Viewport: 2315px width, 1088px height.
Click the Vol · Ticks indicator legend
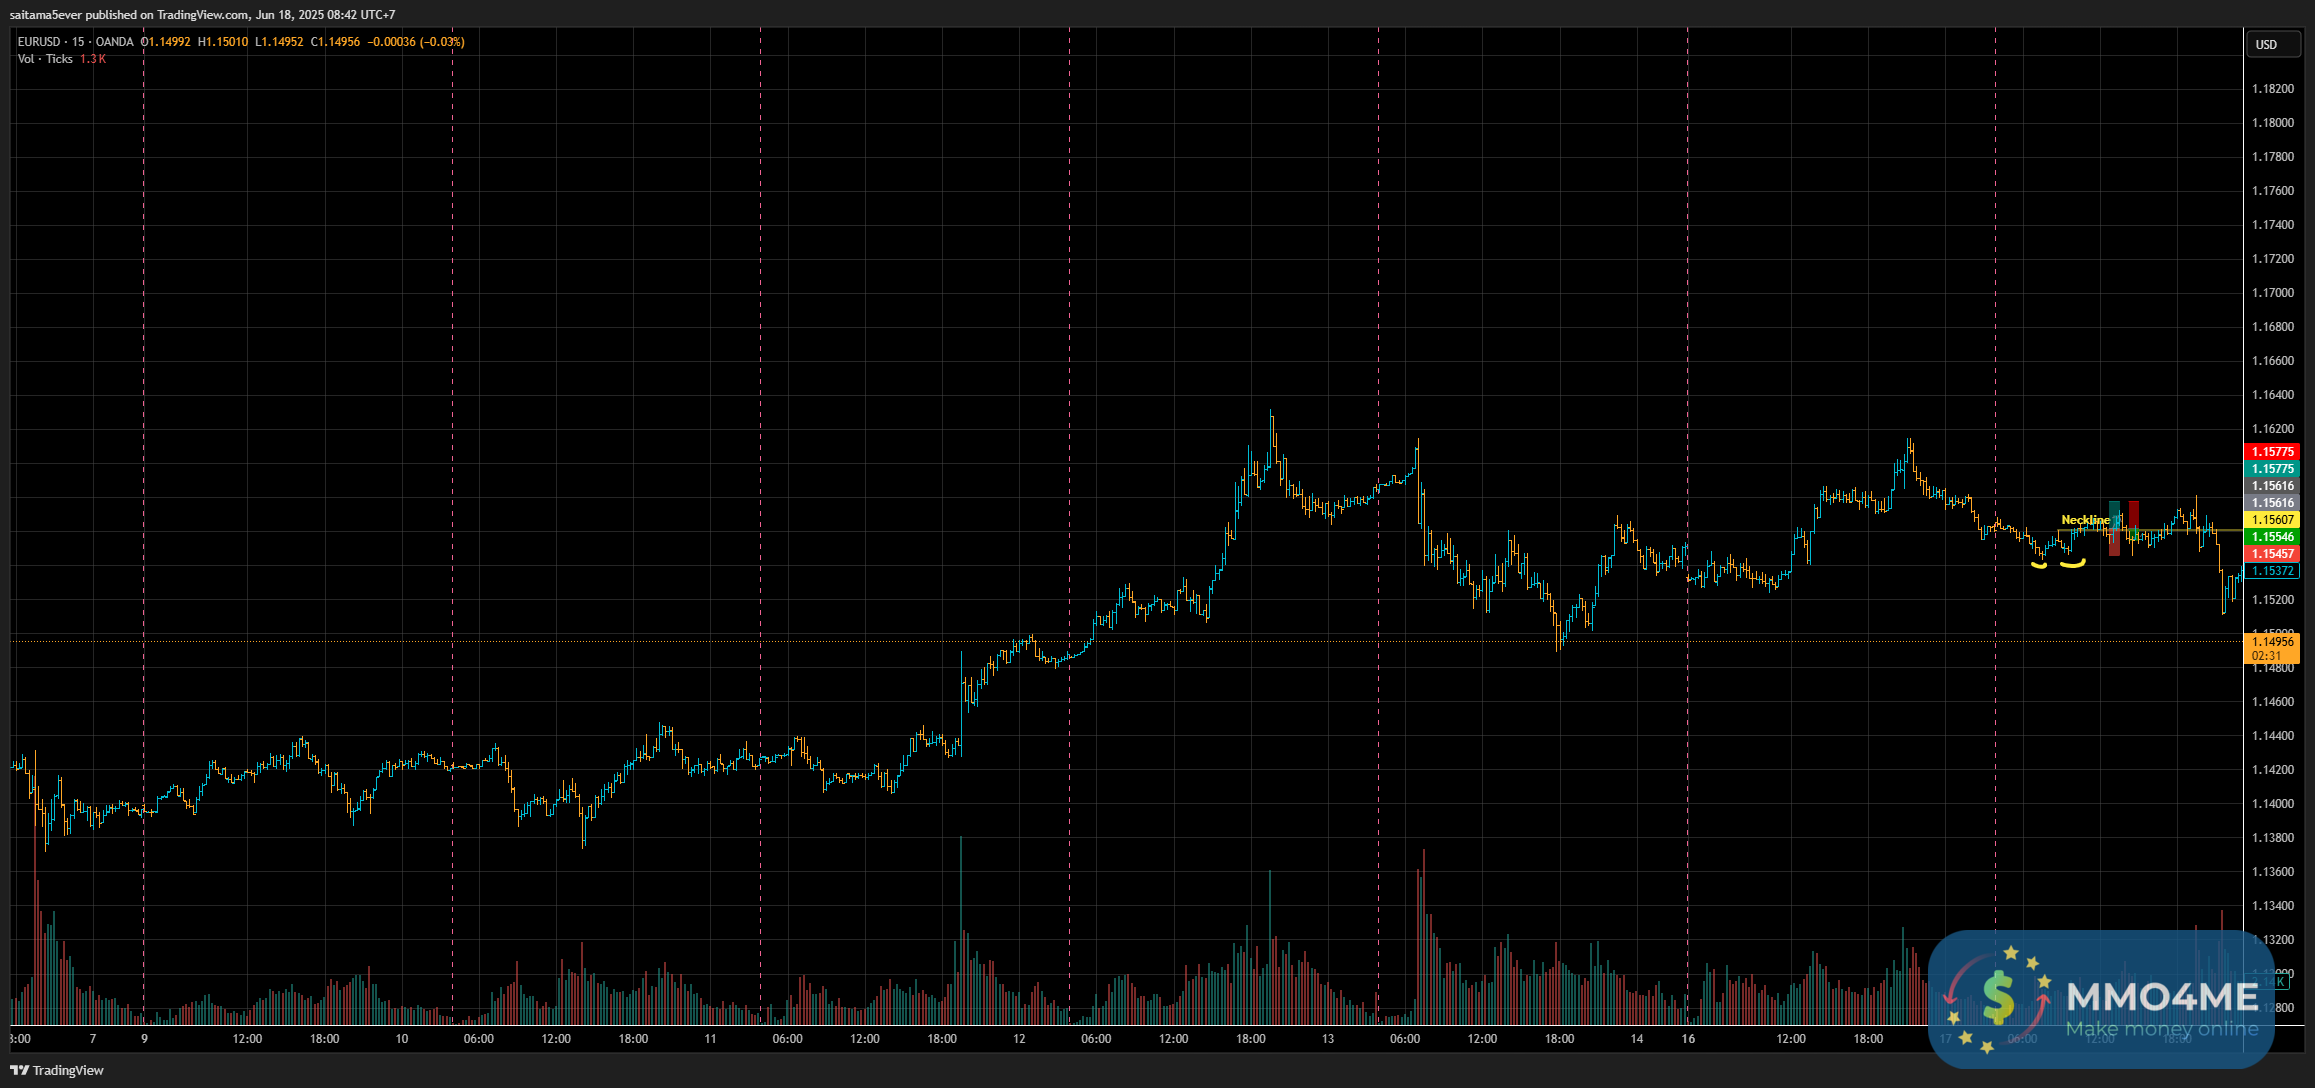[x=46, y=59]
